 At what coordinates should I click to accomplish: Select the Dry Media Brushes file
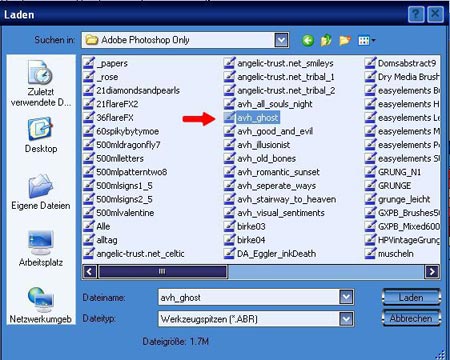[402, 77]
